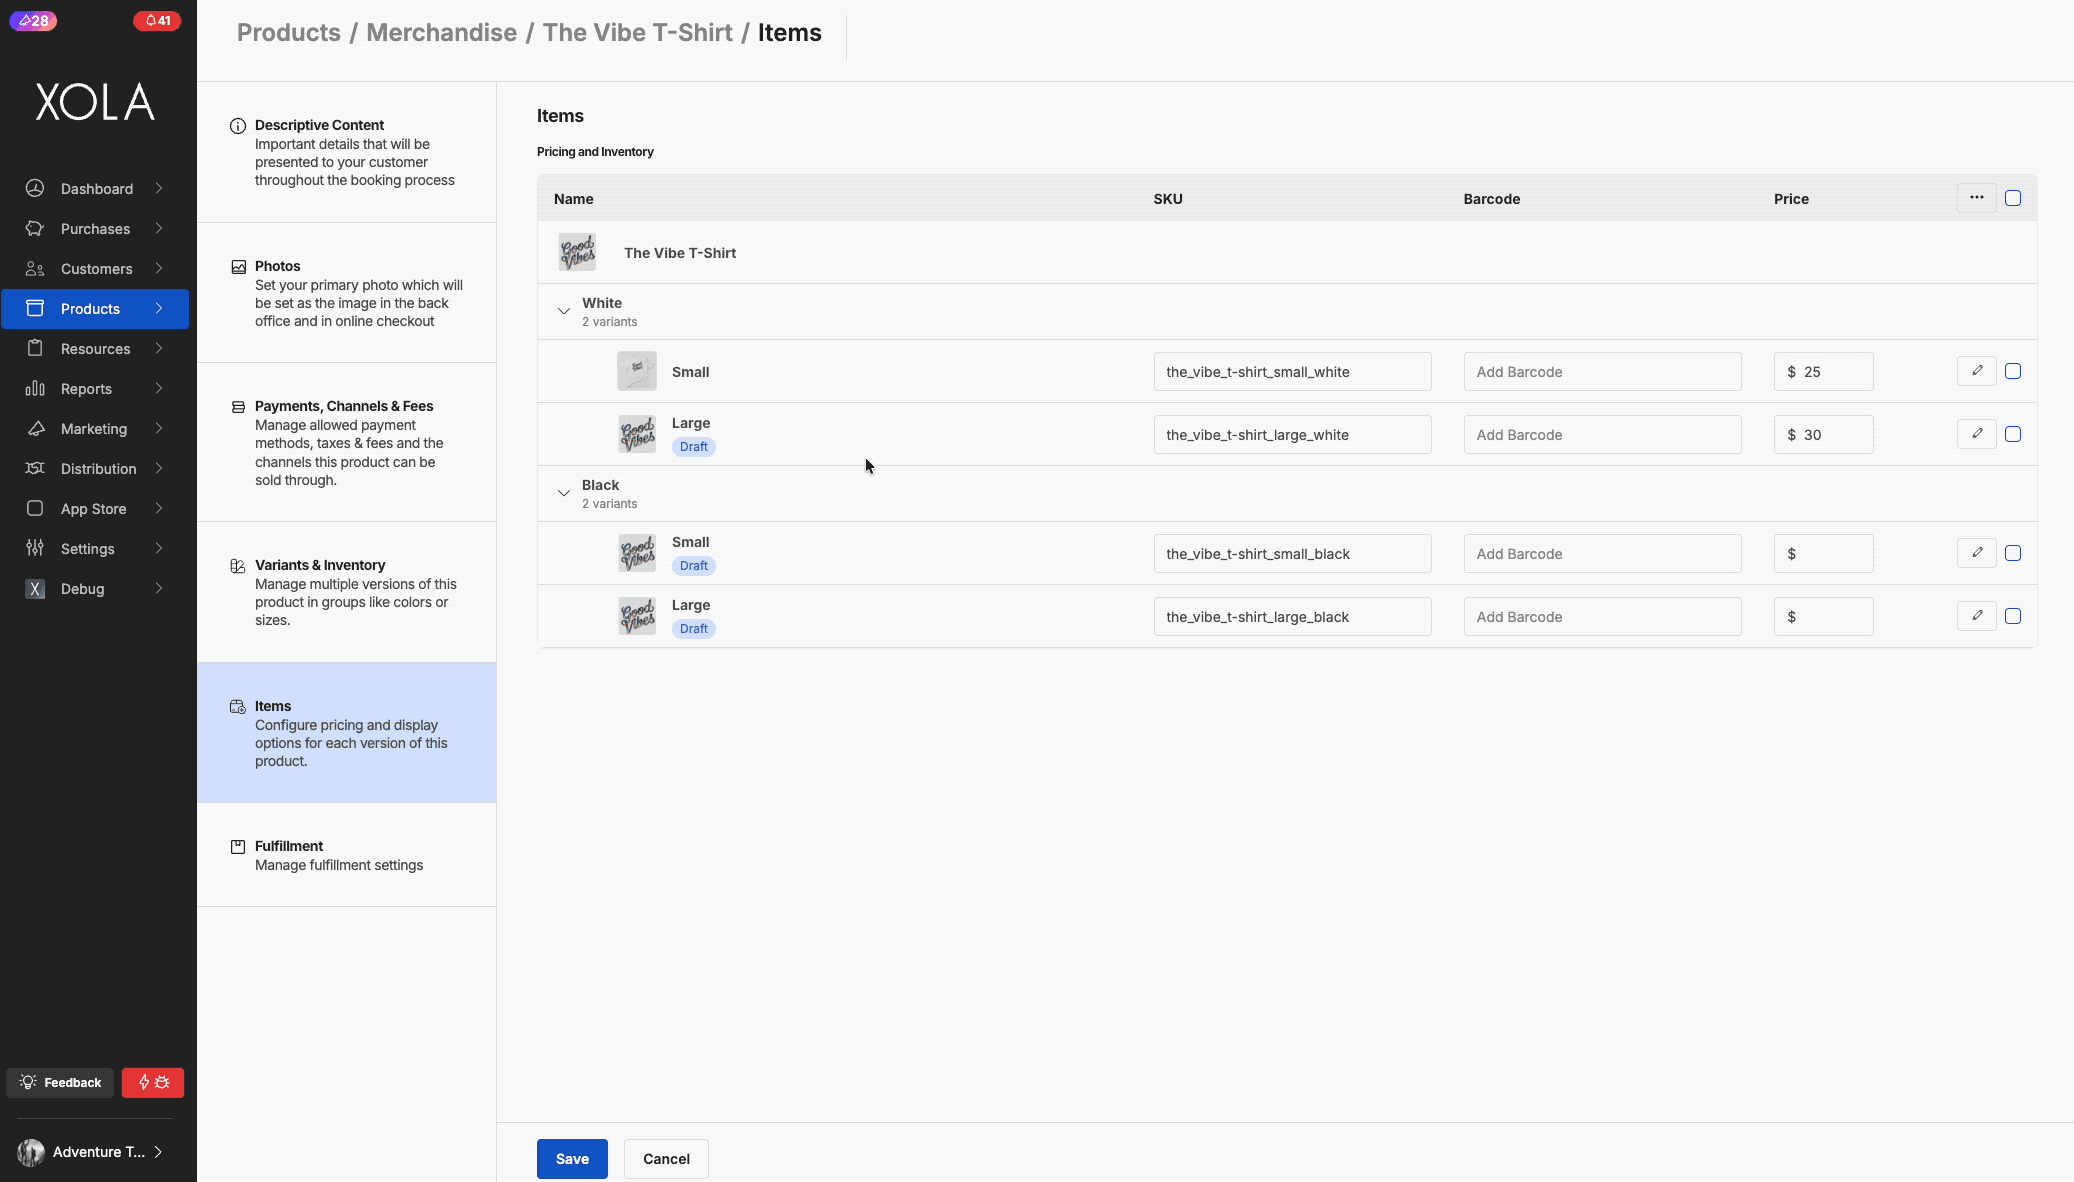Tick the checkbox for Small Black variant

[x=2013, y=553]
